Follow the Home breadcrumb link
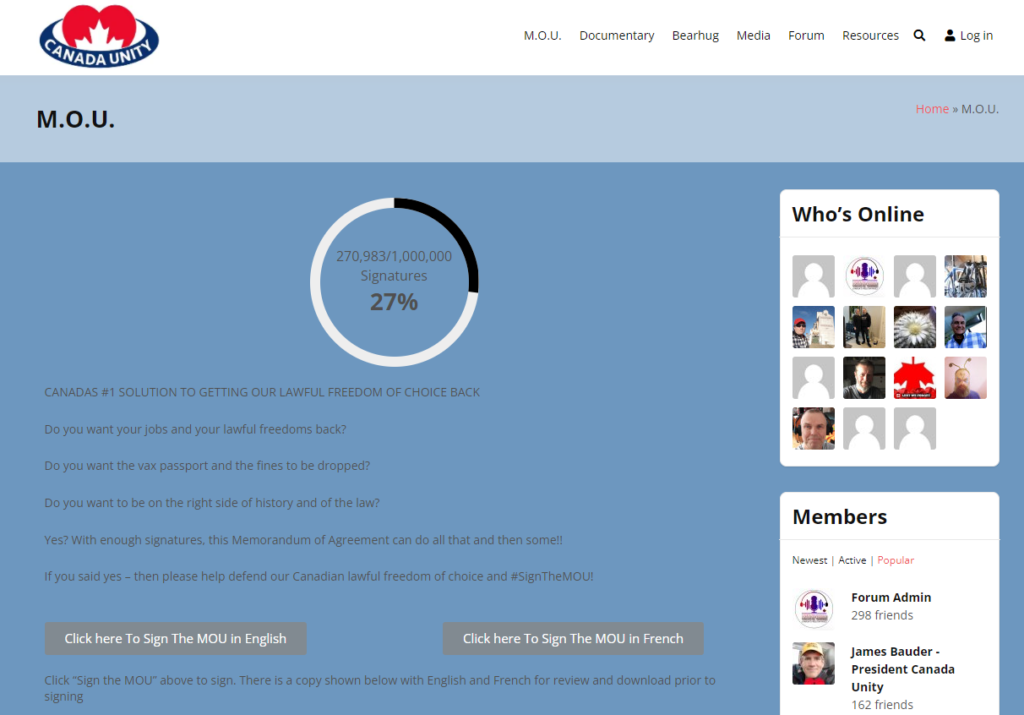 click(932, 109)
